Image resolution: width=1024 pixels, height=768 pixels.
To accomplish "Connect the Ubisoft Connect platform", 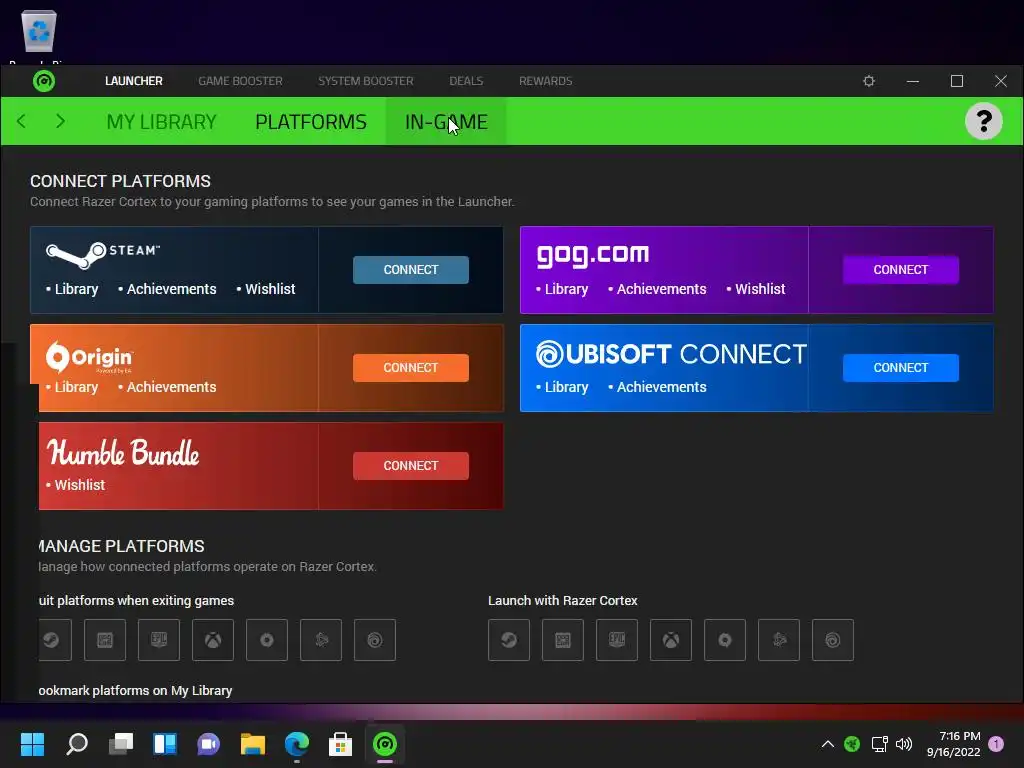I will tap(901, 368).
